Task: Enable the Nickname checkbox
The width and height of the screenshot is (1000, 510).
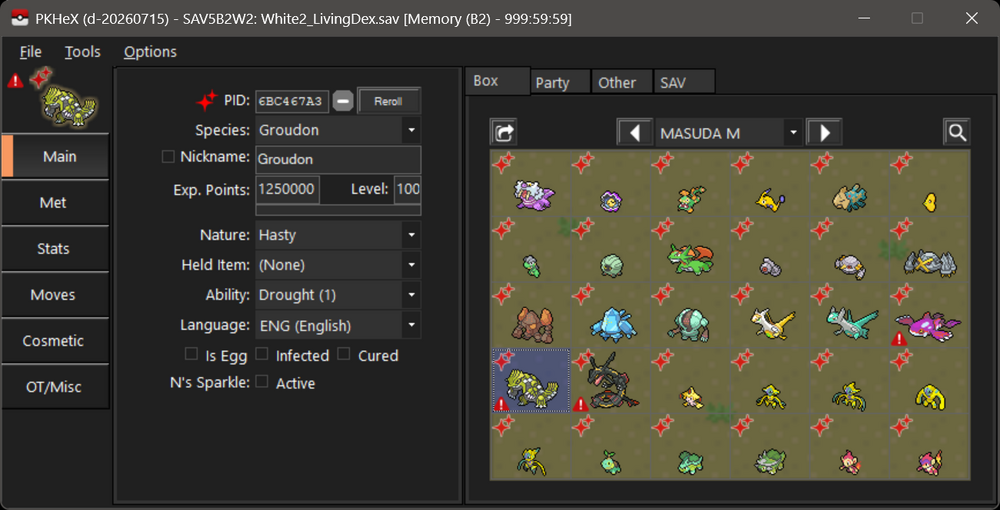Action: click(x=168, y=157)
